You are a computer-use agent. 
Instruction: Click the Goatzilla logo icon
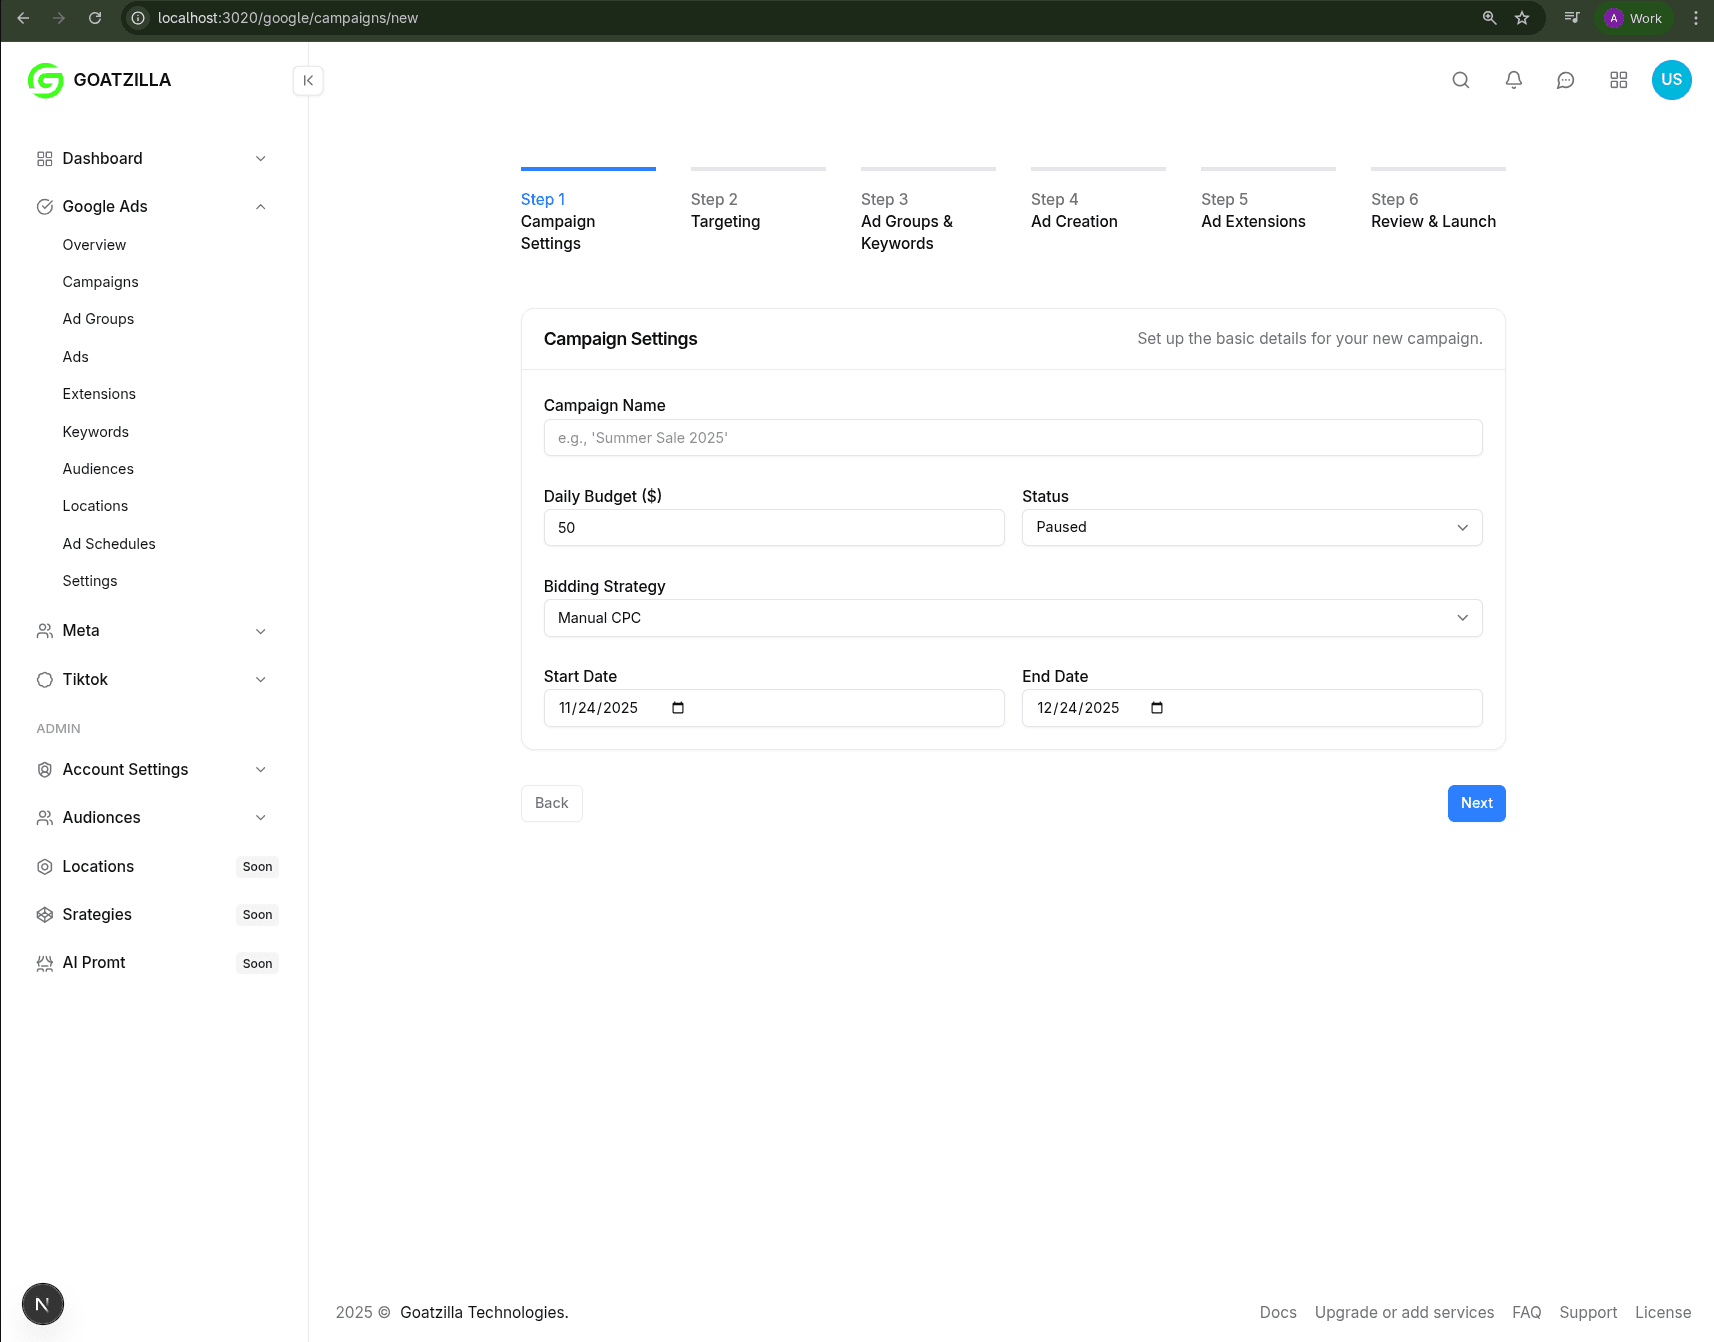pyautogui.click(x=46, y=80)
